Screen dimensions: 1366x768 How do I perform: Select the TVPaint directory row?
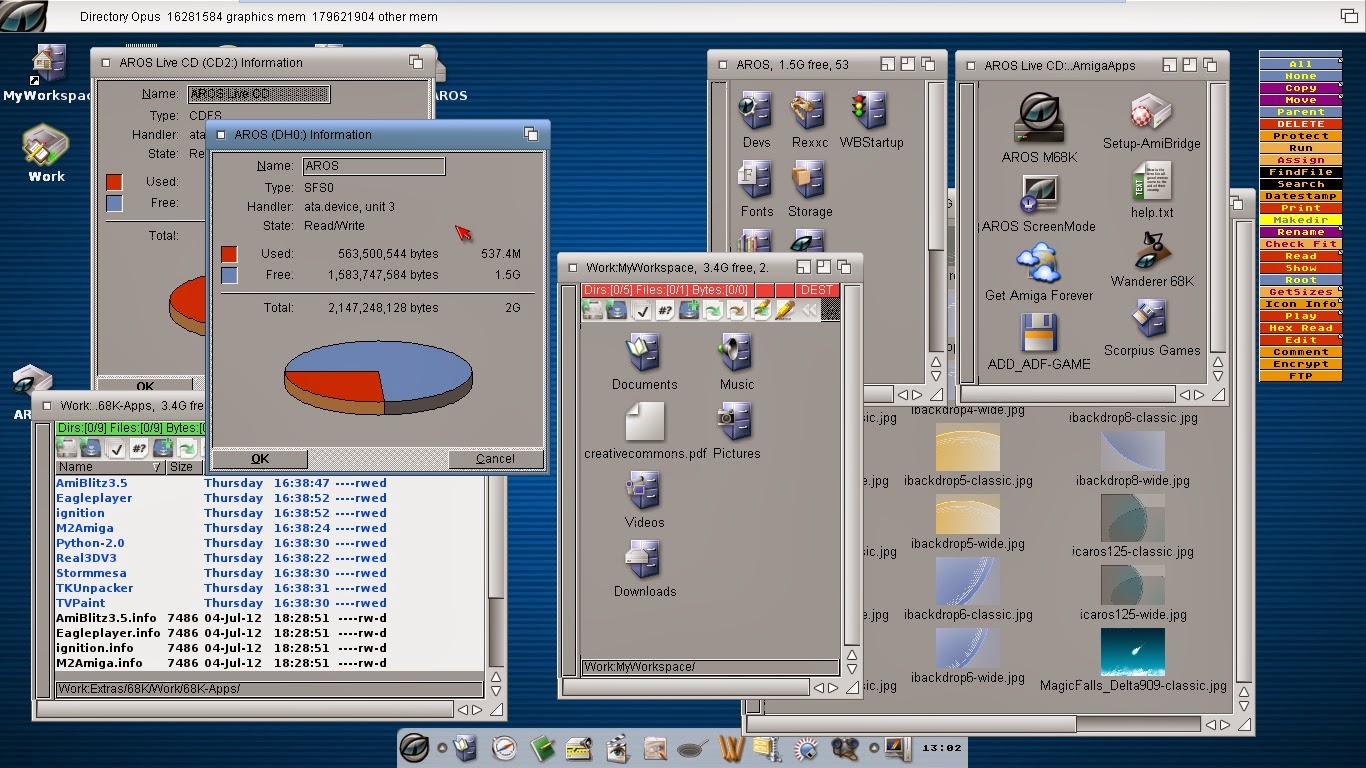(270, 603)
